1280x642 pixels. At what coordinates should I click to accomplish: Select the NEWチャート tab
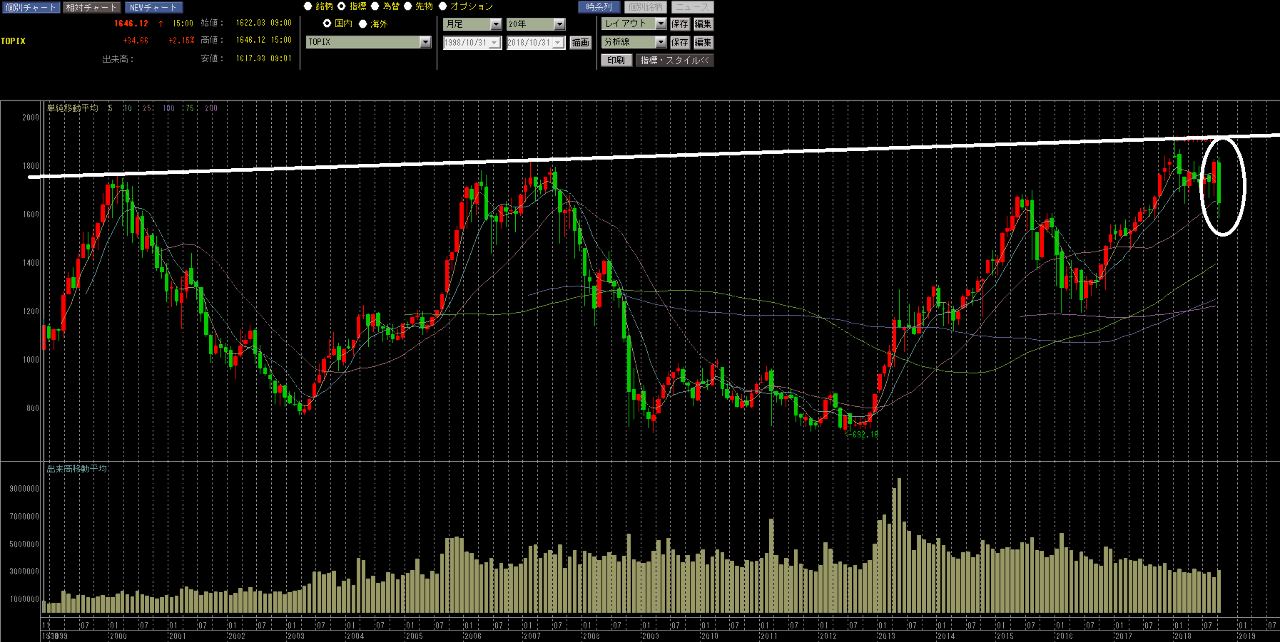[x=153, y=7]
